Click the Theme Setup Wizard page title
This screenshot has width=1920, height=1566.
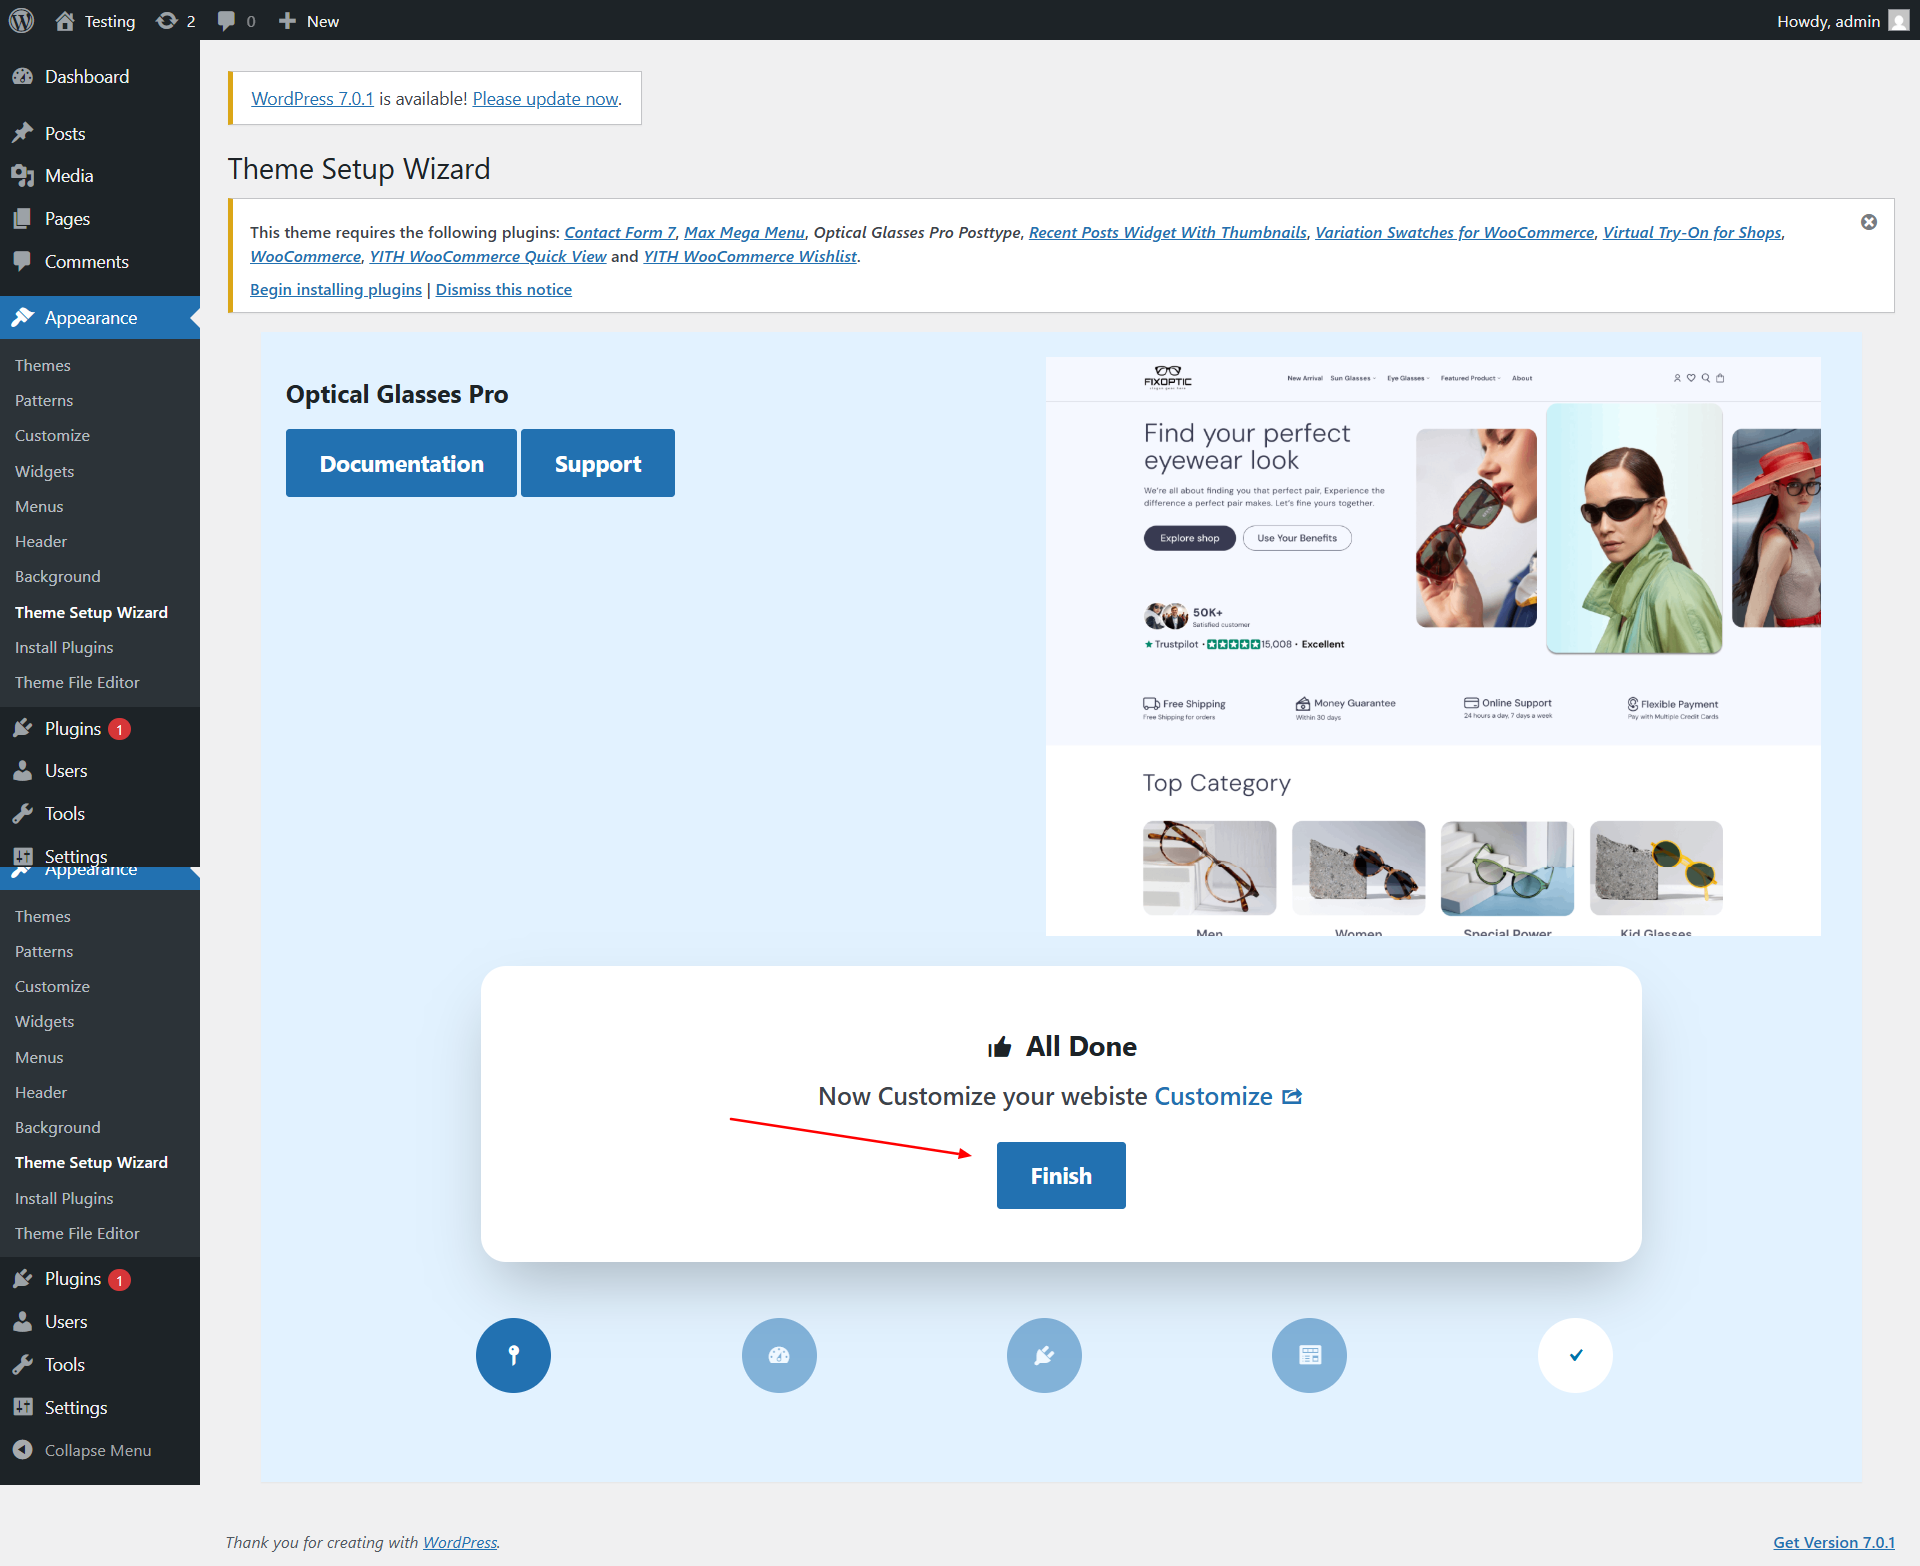click(x=359, y=169)
